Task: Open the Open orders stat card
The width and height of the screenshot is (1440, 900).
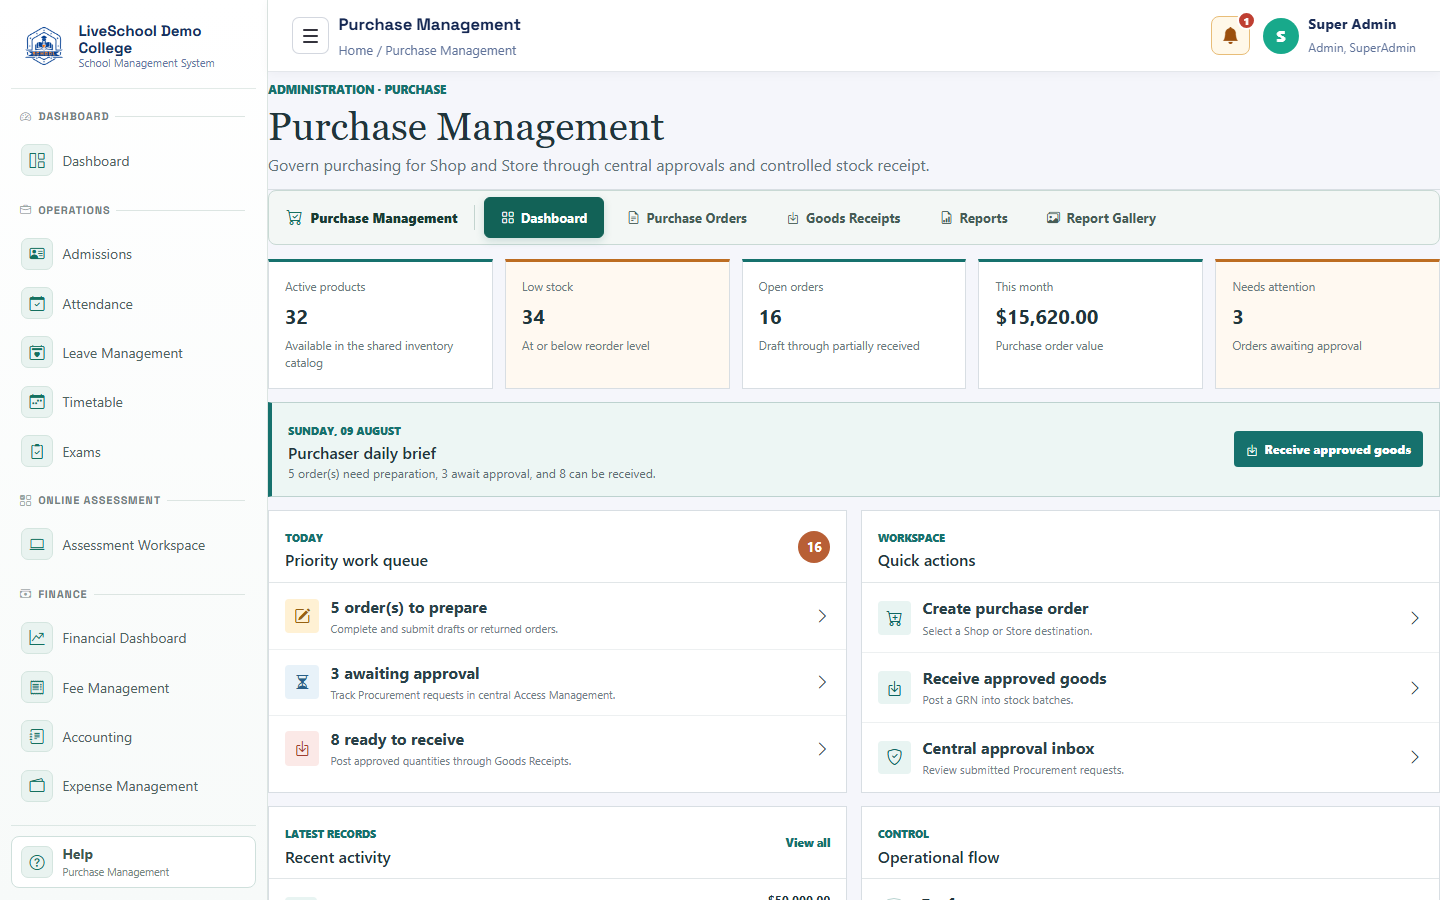Action: pyautogui.click(x=854, y=324)
